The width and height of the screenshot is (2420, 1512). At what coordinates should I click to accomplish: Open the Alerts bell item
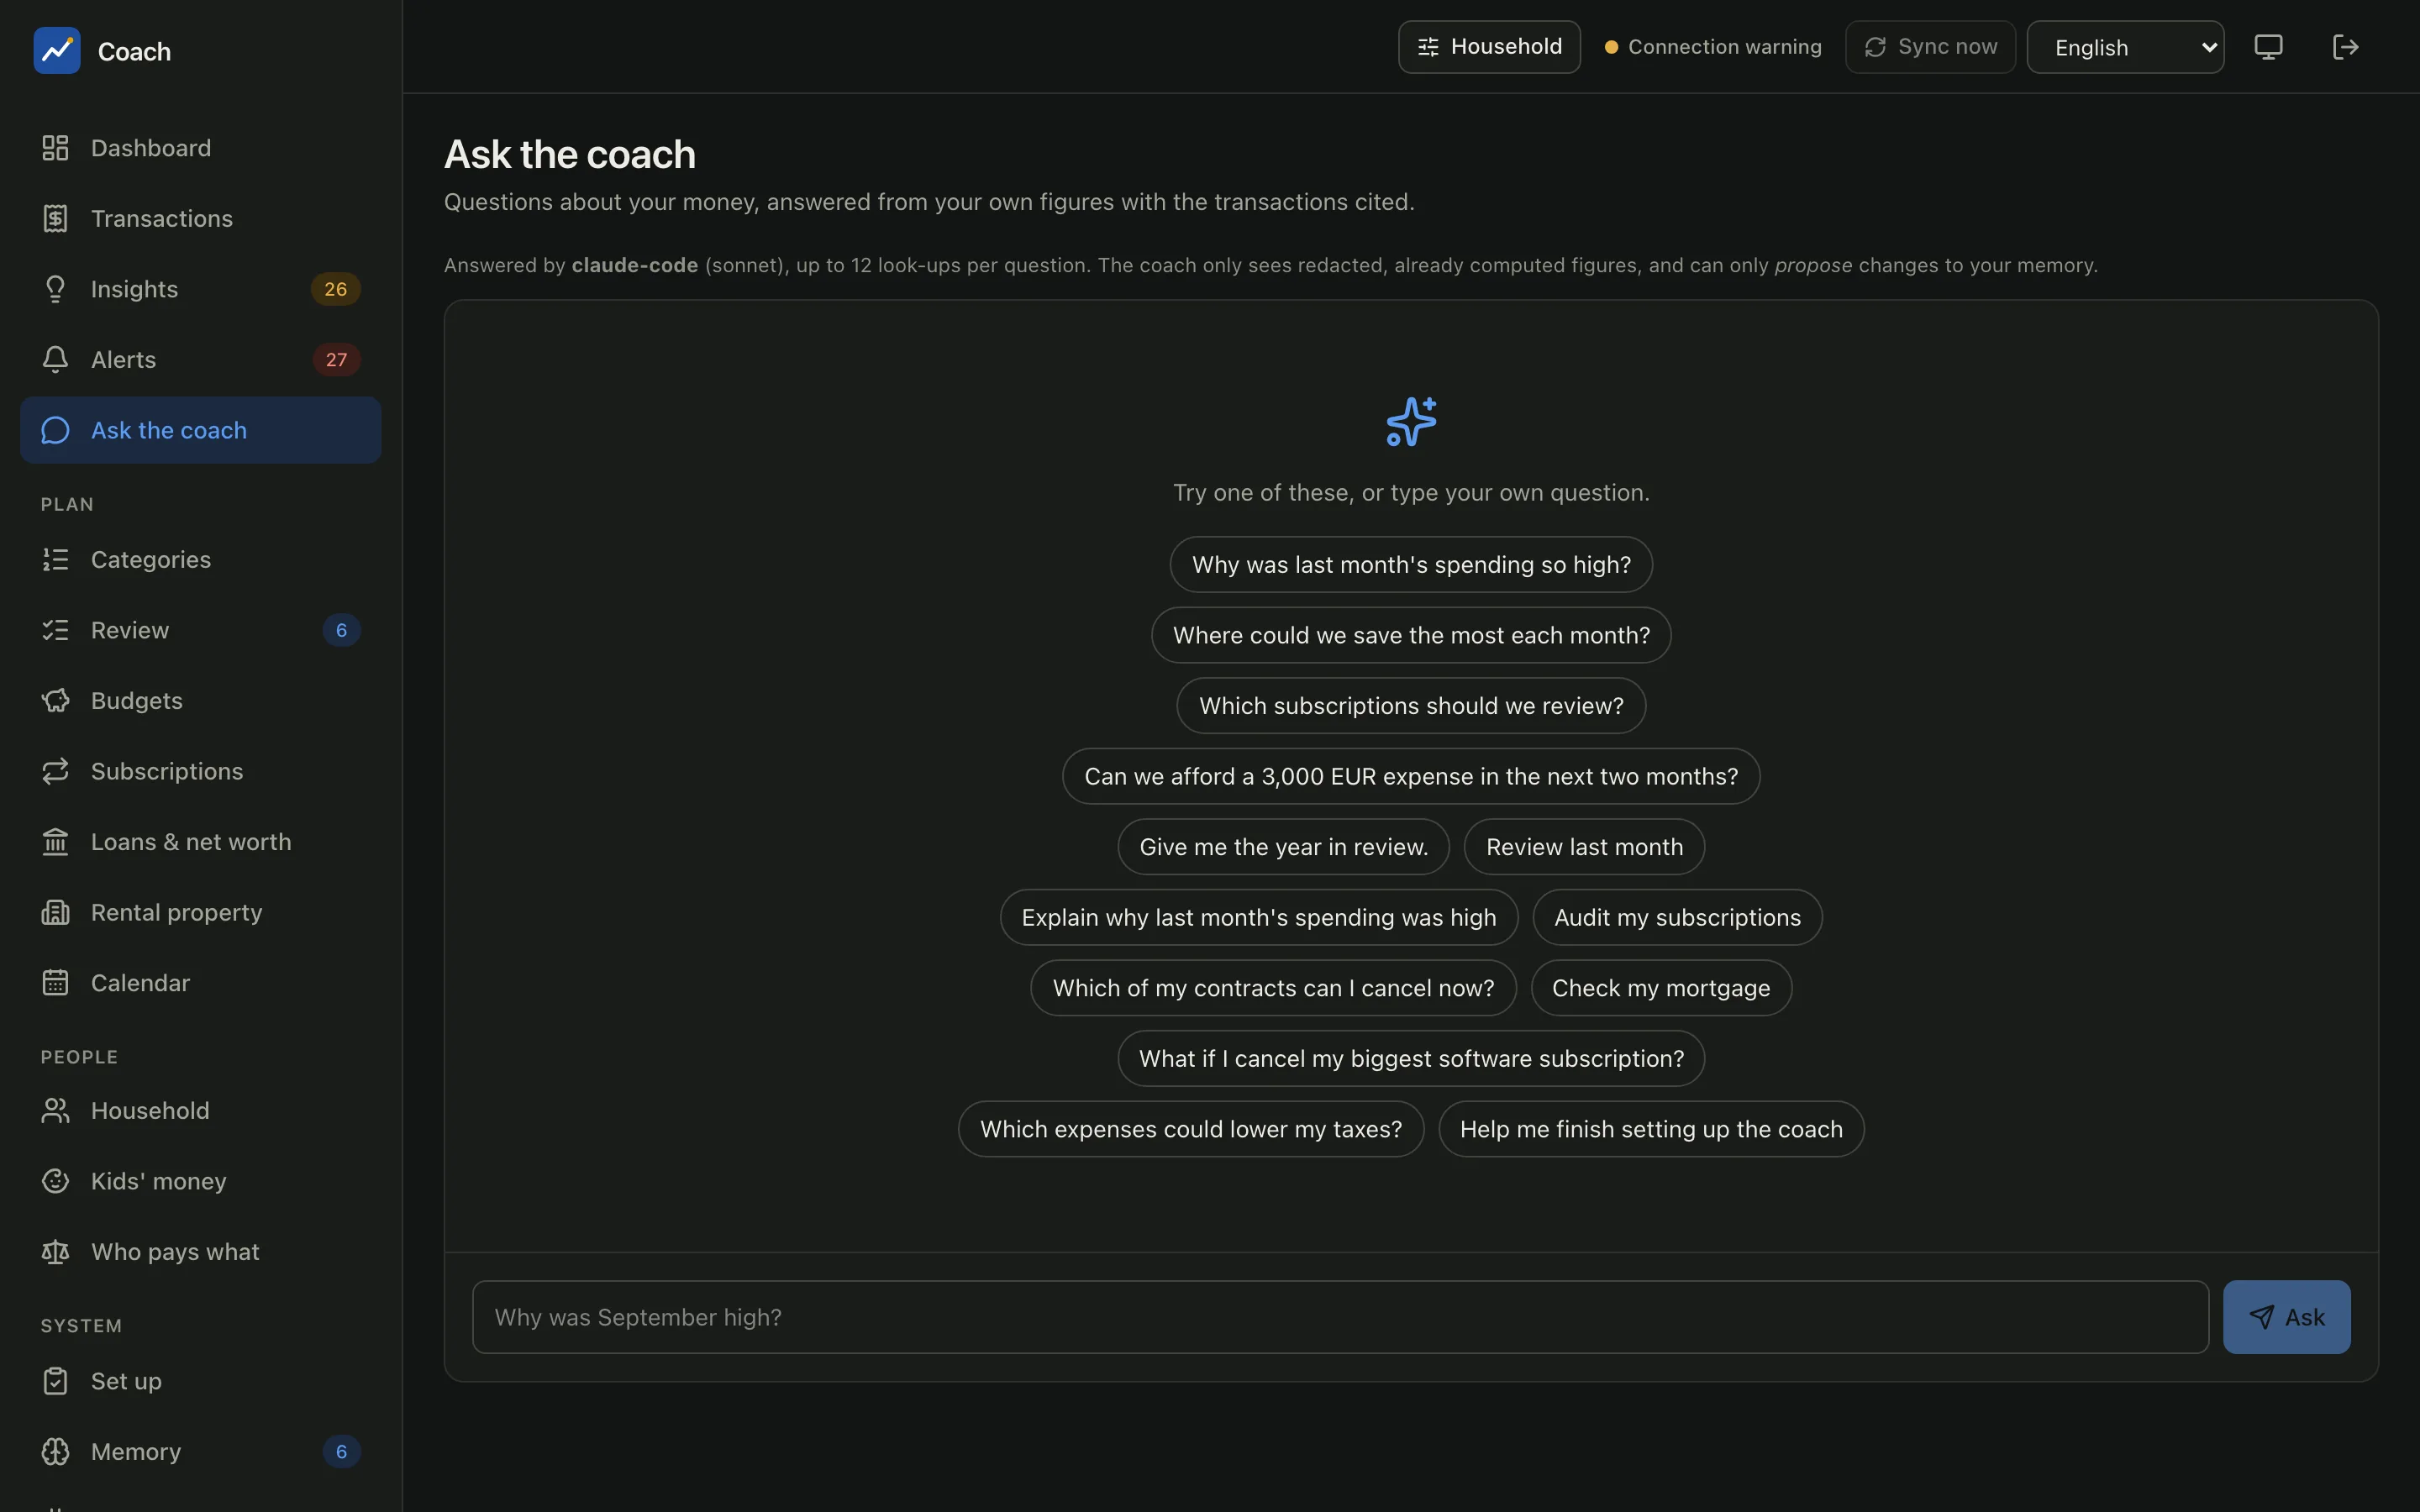click(200, 359)
